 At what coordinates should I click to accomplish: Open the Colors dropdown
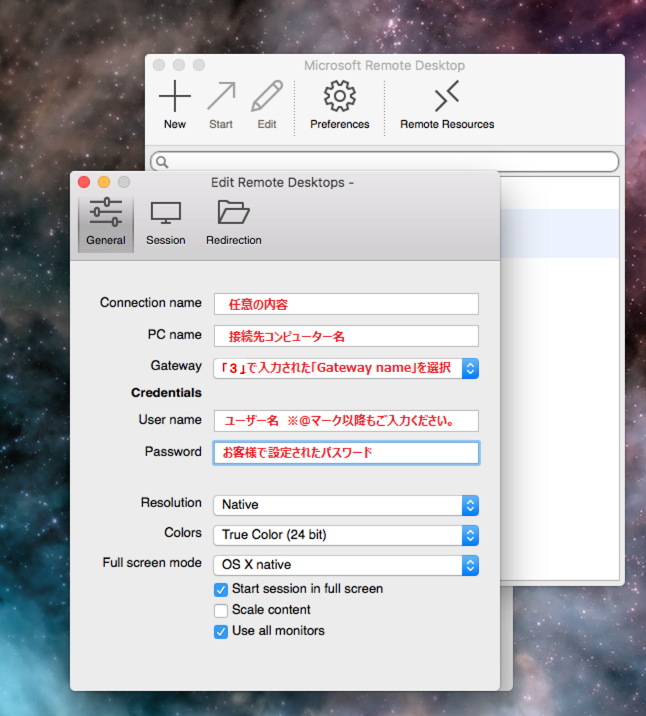point(346,535)
